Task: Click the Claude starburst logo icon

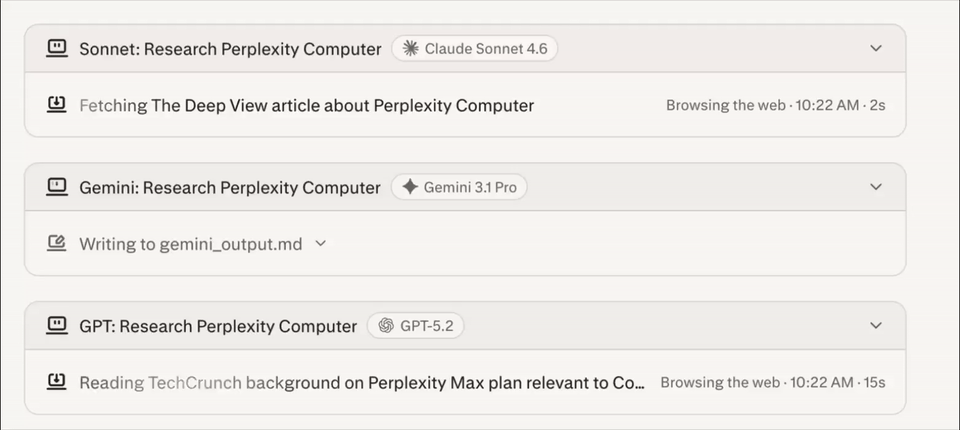Action: point(410,48)
